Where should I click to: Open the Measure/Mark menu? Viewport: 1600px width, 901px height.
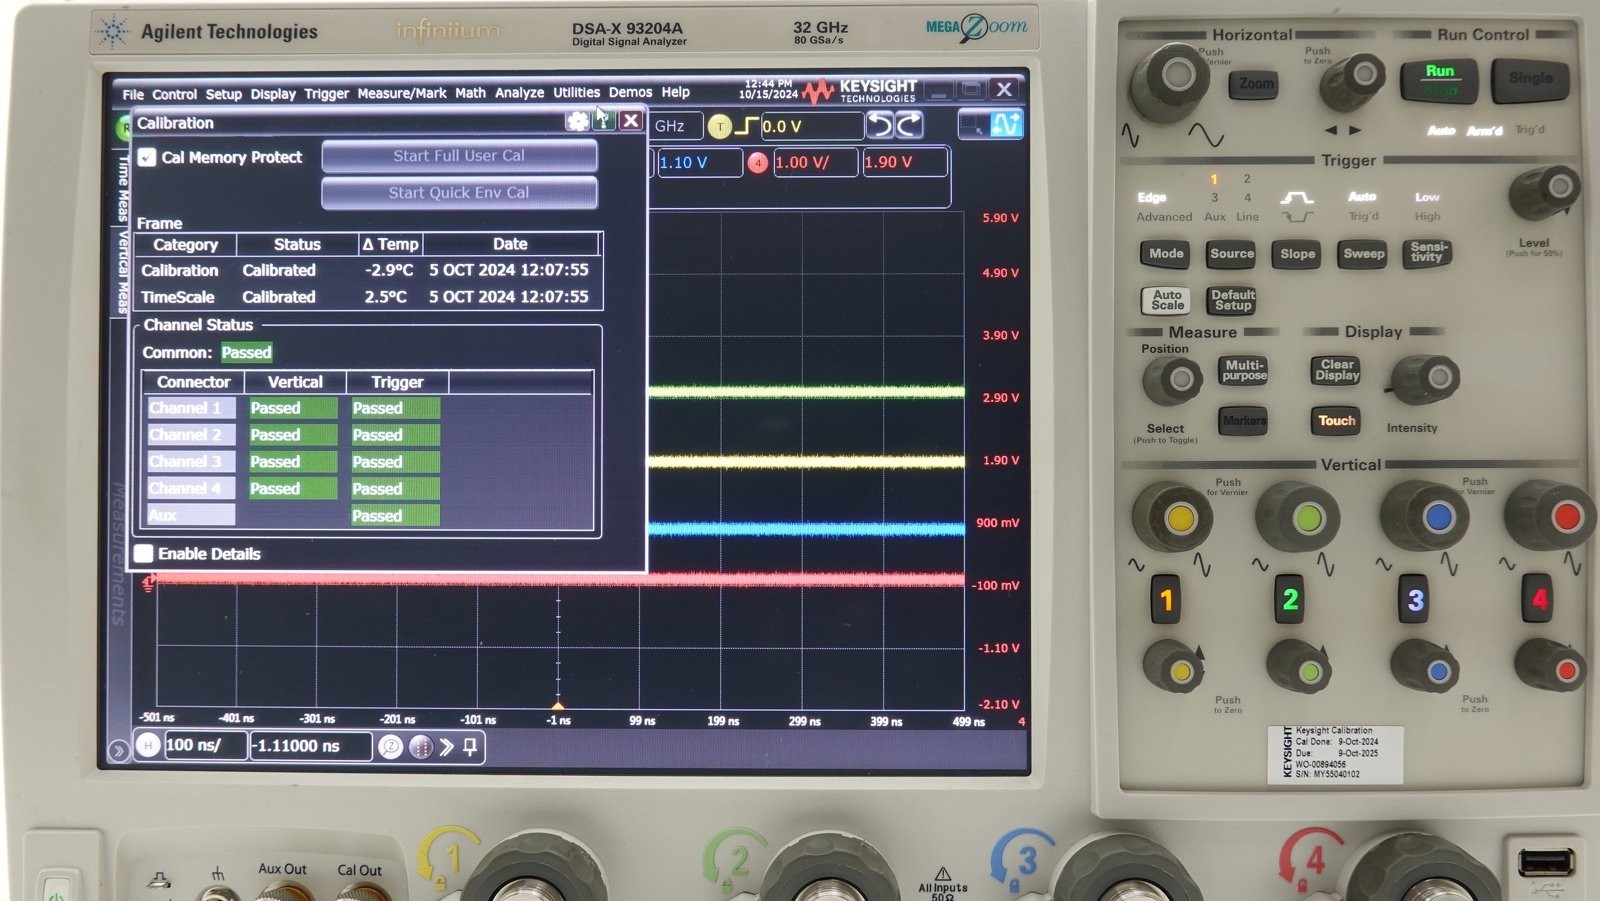[x=402, y=93]
